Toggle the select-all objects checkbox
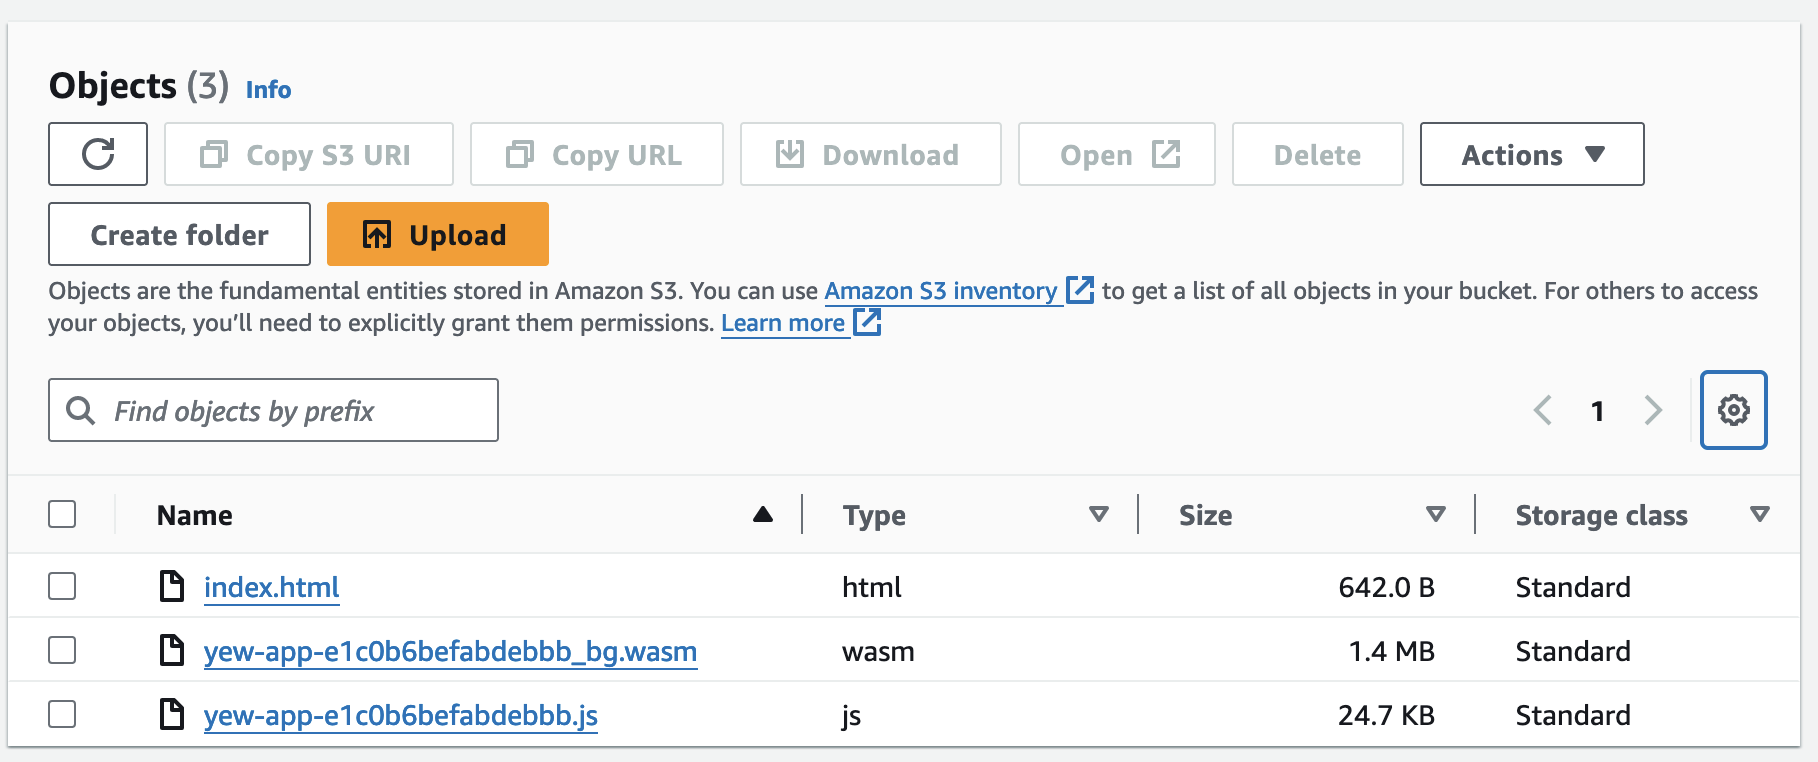Viewport: 1818px width, 762px height. pyautogui.click(x=62, y=515)
